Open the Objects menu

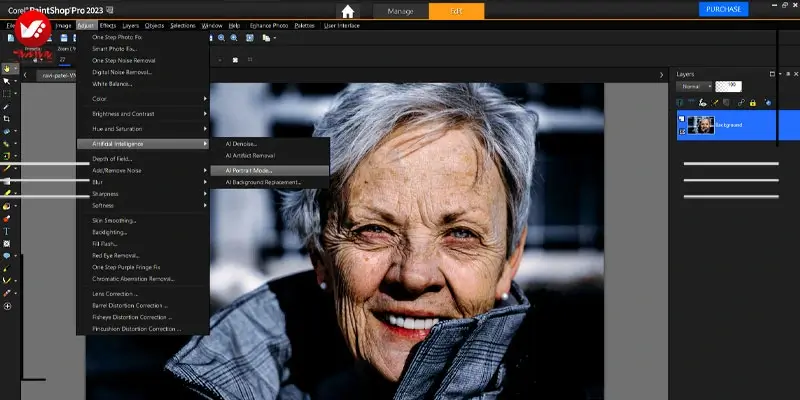tap(154, 26)
